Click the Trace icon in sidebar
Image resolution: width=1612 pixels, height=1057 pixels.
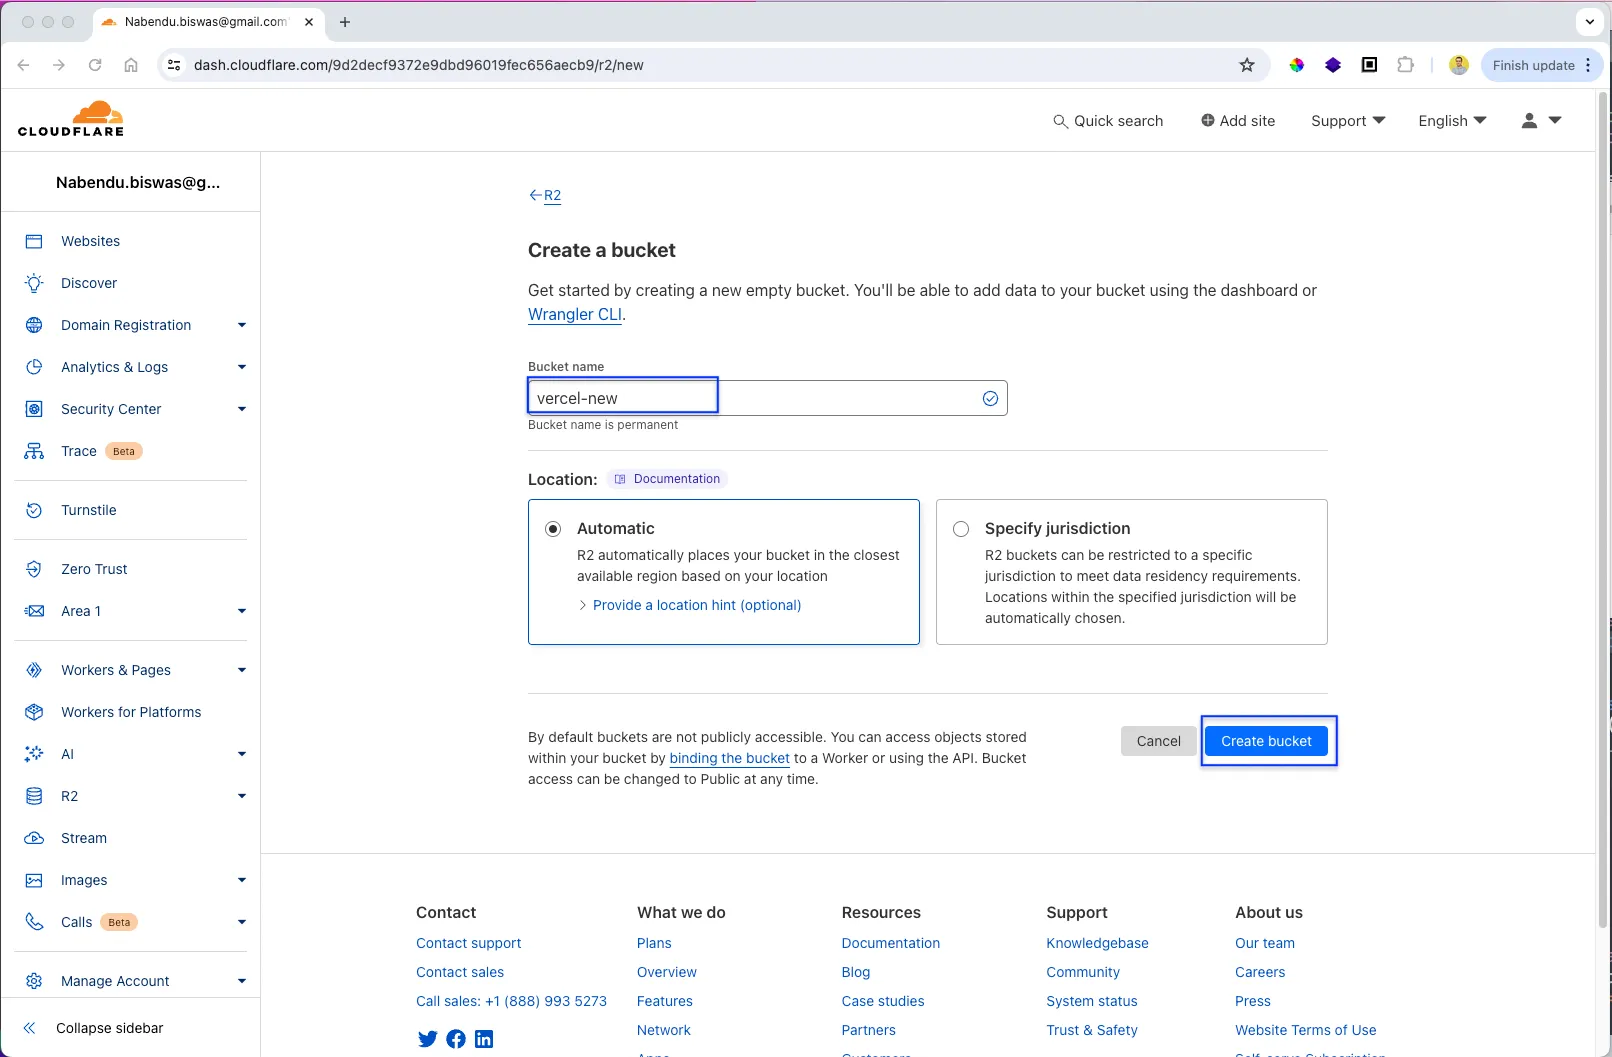[x=34, y=451]
